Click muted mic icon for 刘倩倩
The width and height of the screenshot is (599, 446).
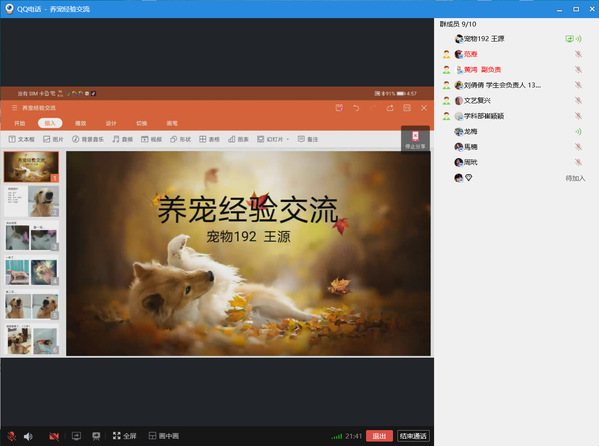[x=578, y=85]
